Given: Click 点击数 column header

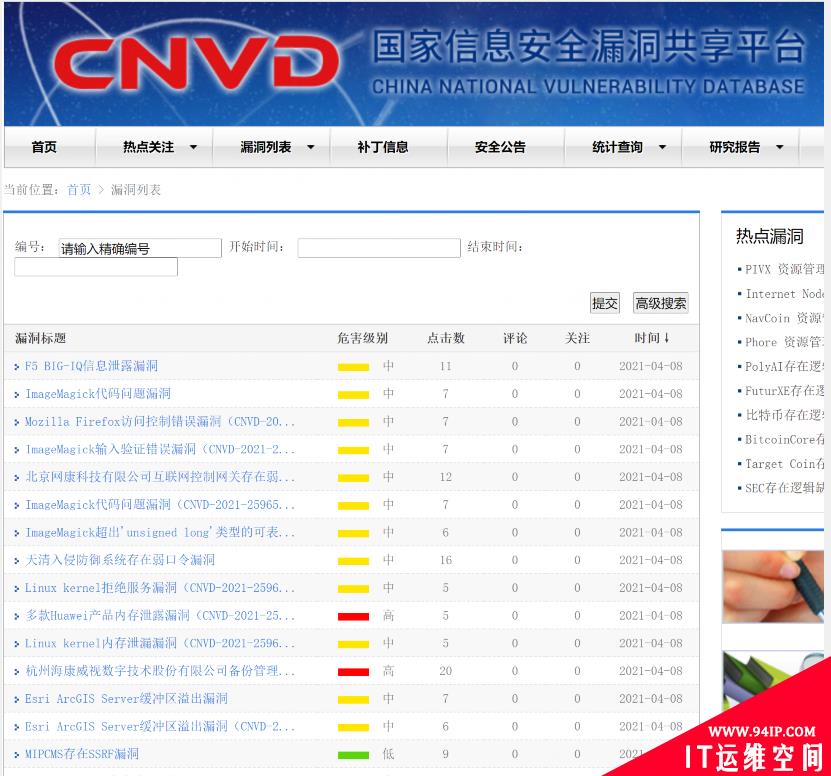Looking at the screenshot, I should [x=446, y=338].
